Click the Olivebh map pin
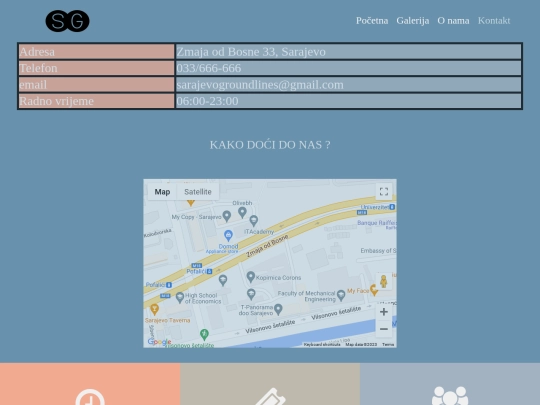Image resolution: width=540 pixels, height=405 pixels. click(242, 212)
